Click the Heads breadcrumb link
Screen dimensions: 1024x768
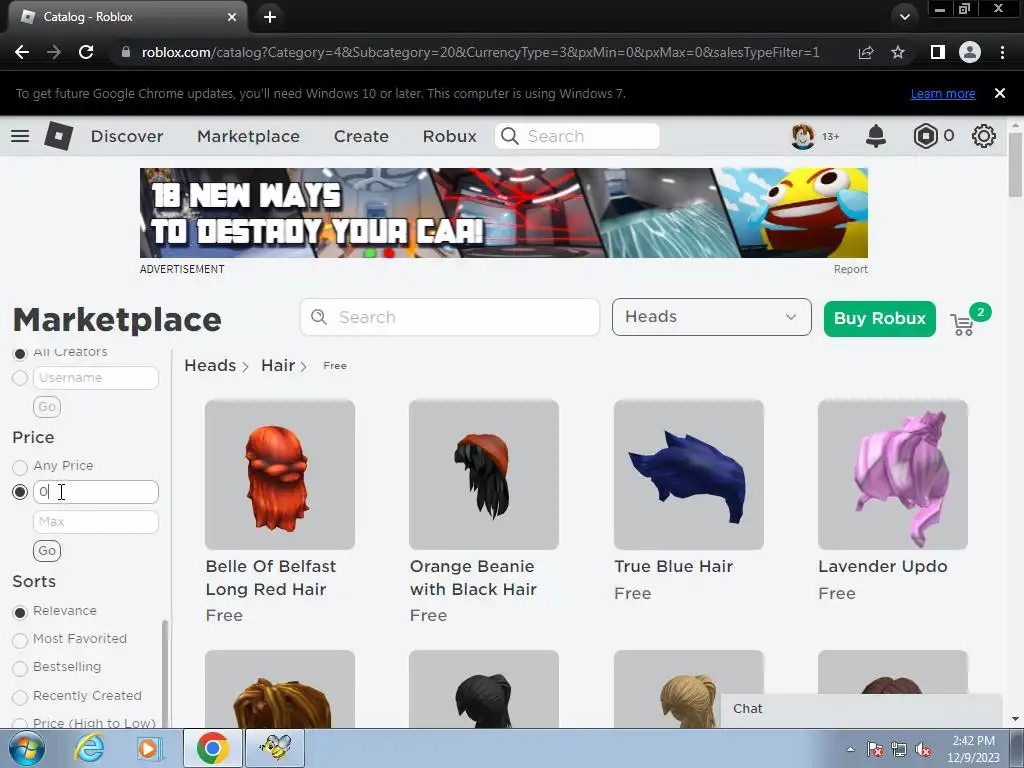(210, 365)
